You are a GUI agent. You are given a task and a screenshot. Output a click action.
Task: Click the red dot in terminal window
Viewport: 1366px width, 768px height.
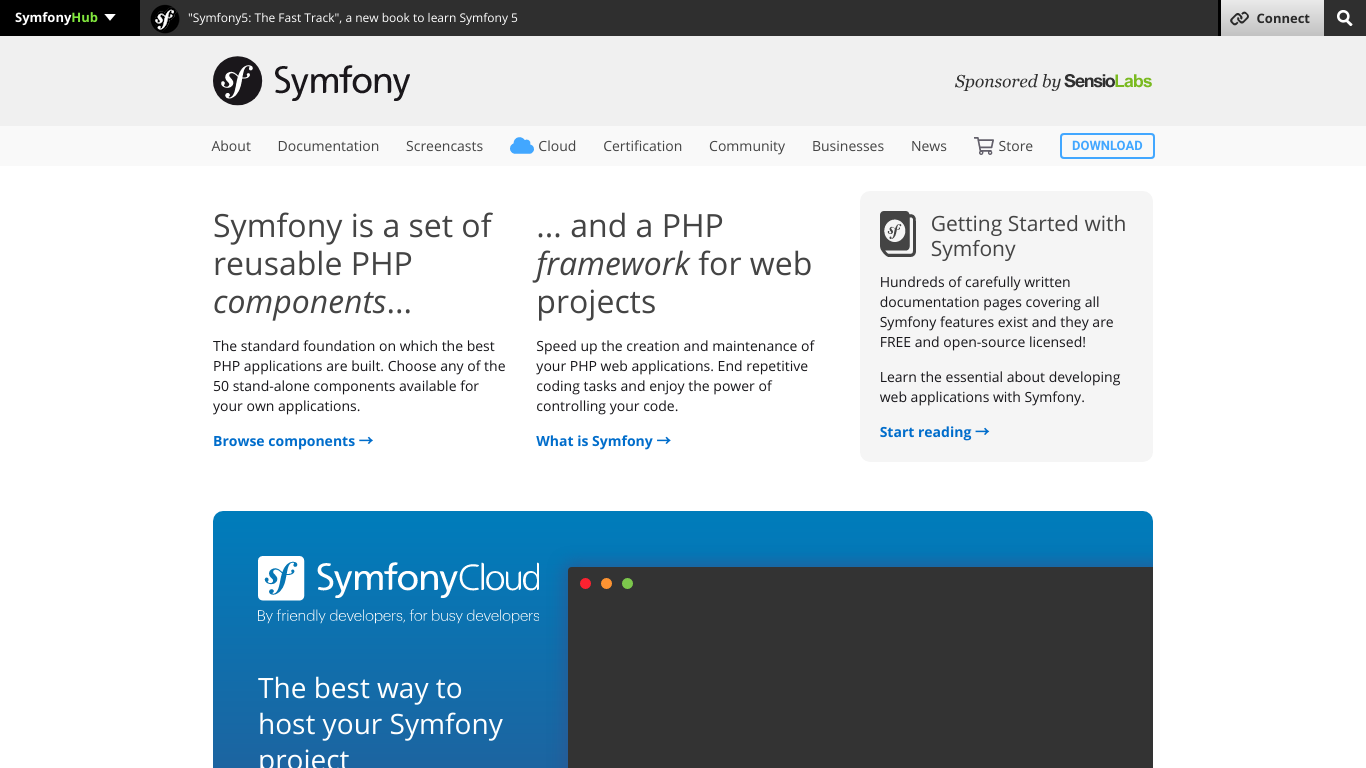click(x=586, y=583)
